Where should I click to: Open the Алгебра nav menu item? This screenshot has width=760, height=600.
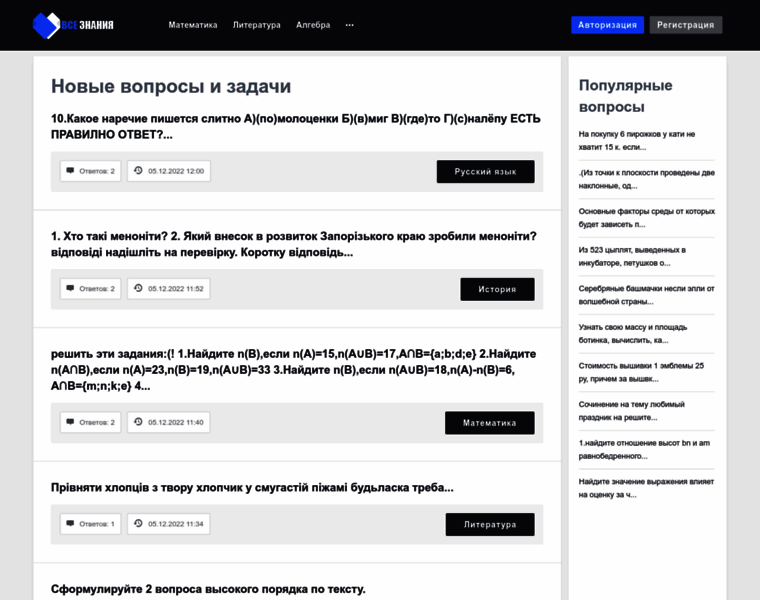[x=313, y=25]
